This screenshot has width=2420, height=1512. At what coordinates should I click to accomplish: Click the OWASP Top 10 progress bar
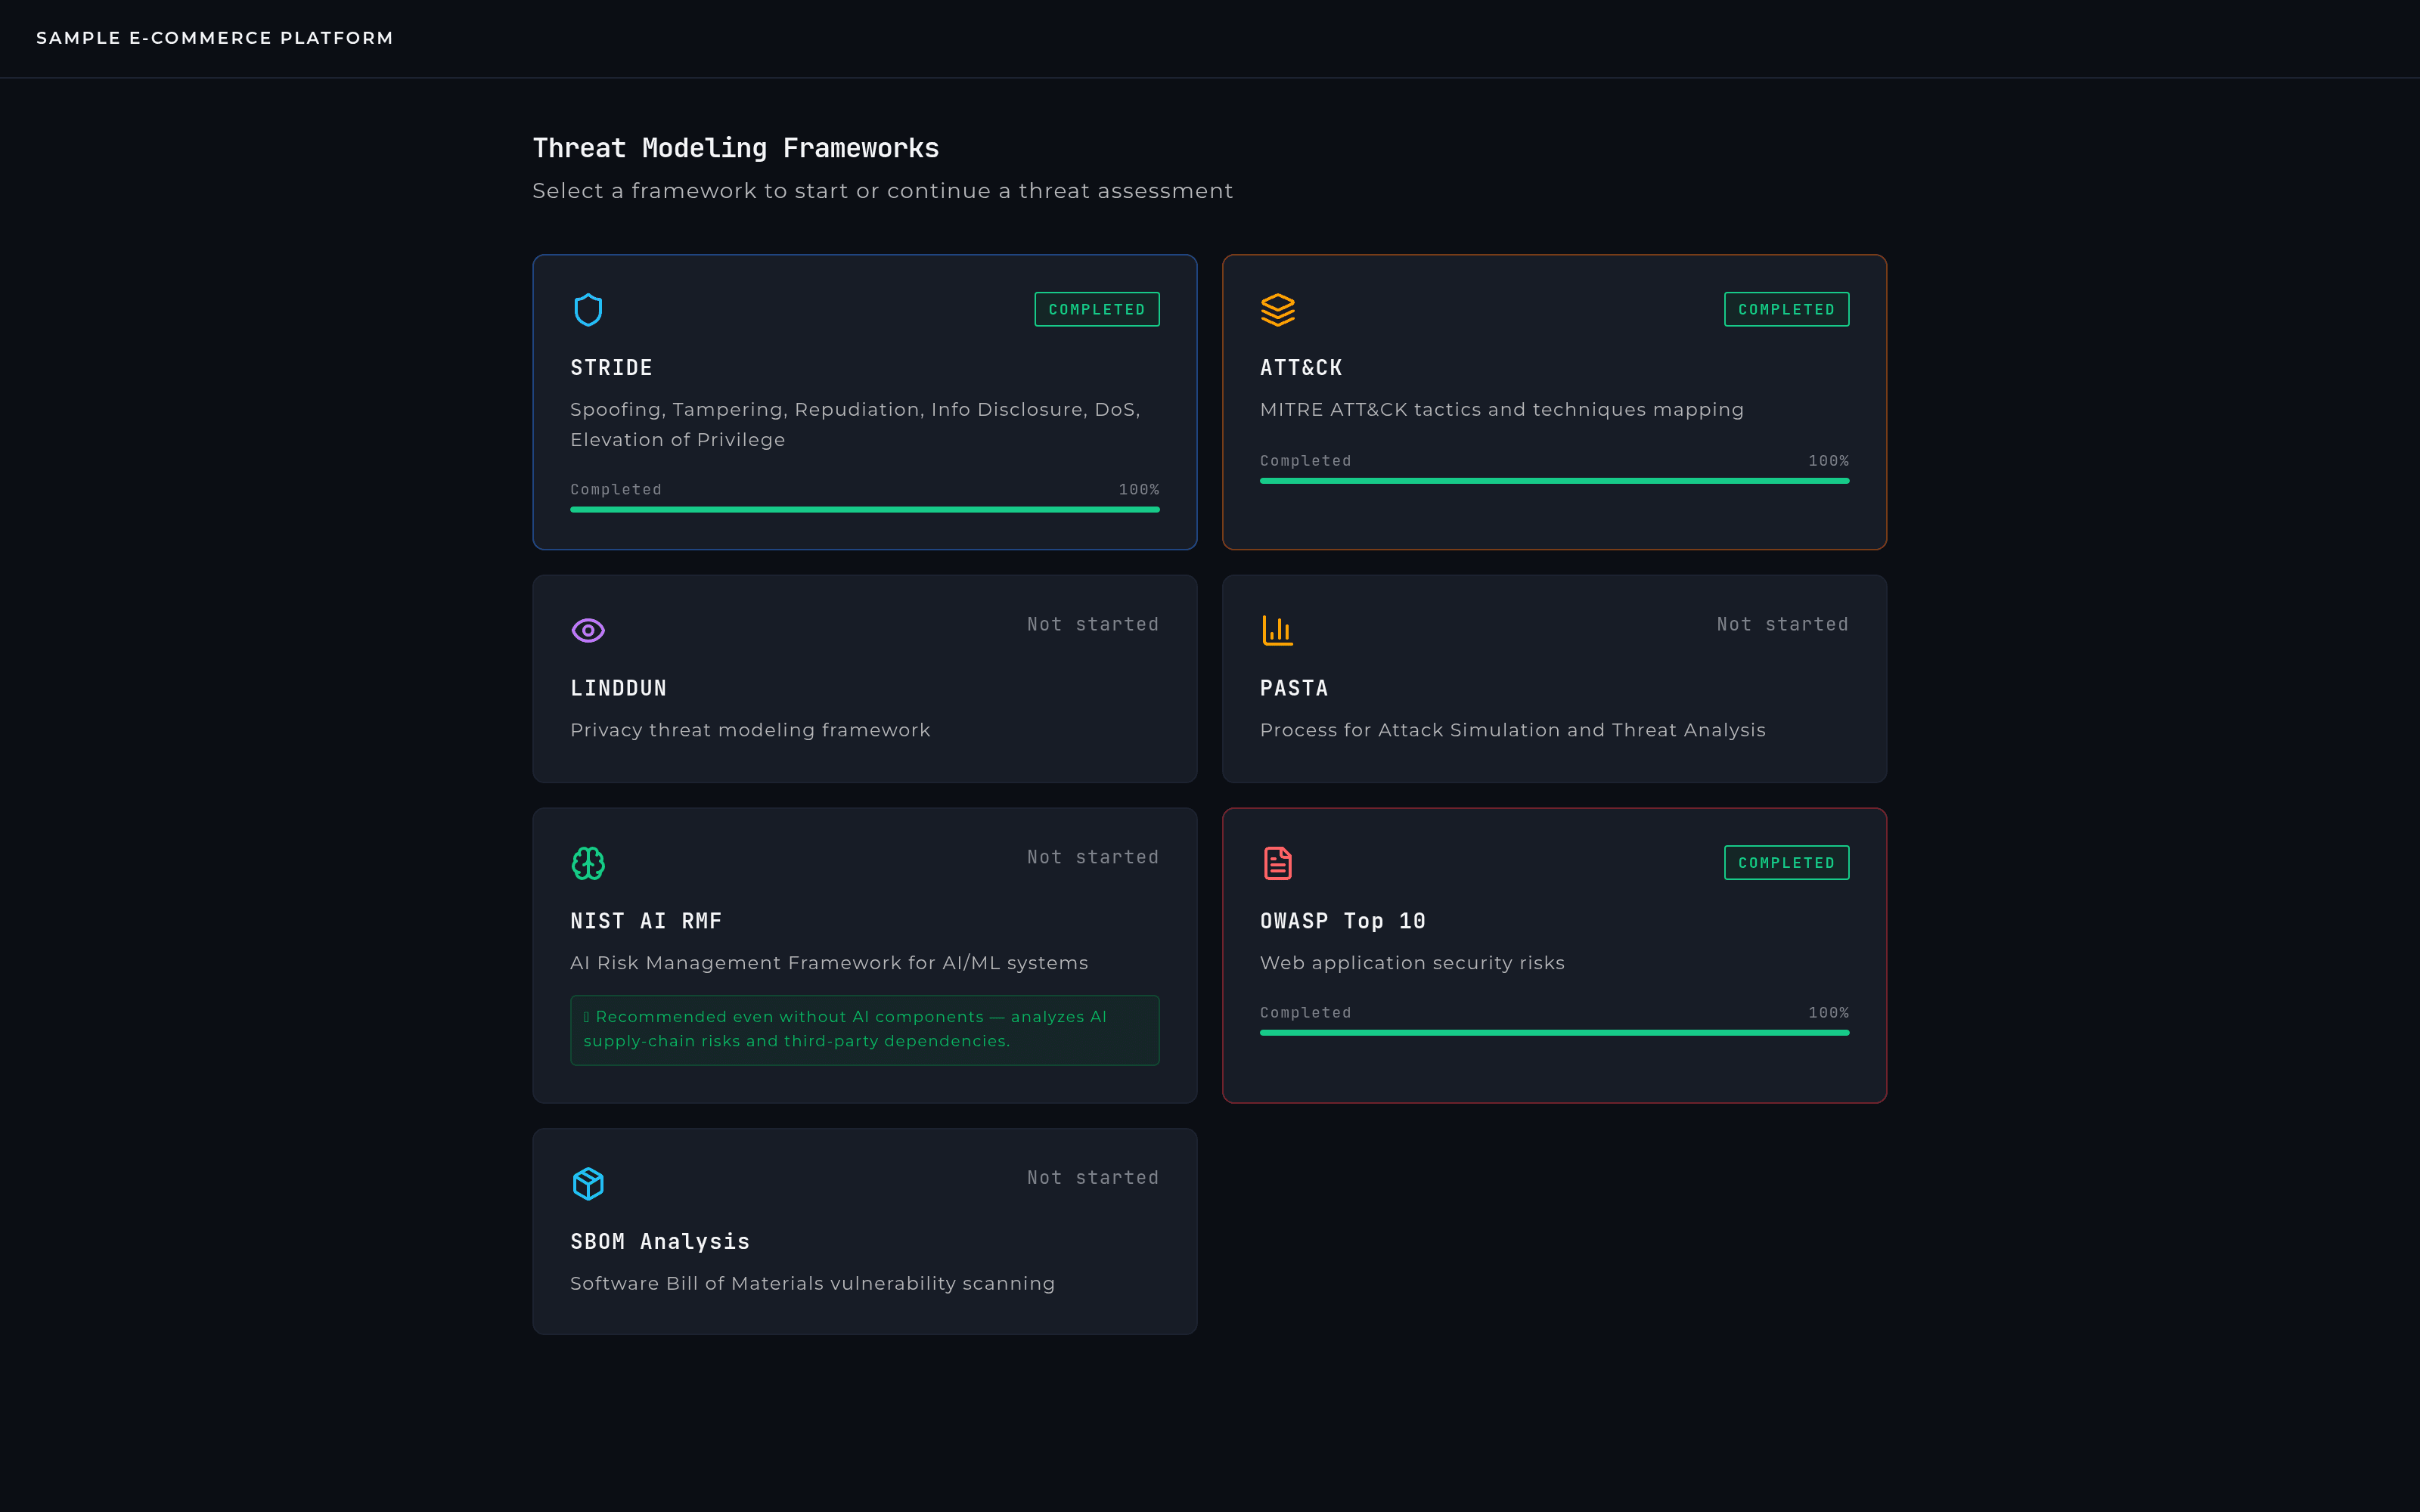point(1554,1033)
